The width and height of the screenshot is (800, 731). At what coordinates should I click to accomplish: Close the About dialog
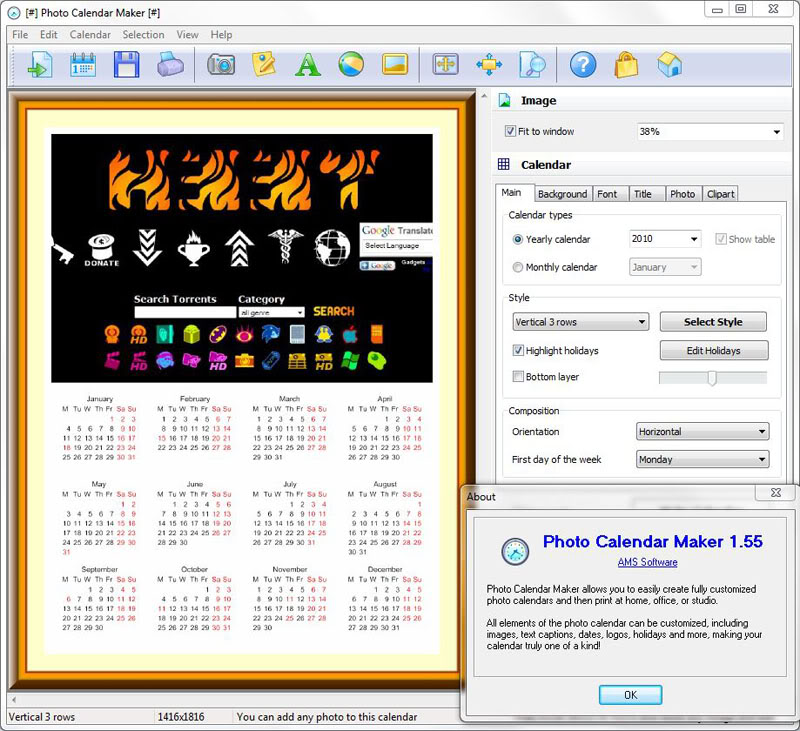coord(776,492)
